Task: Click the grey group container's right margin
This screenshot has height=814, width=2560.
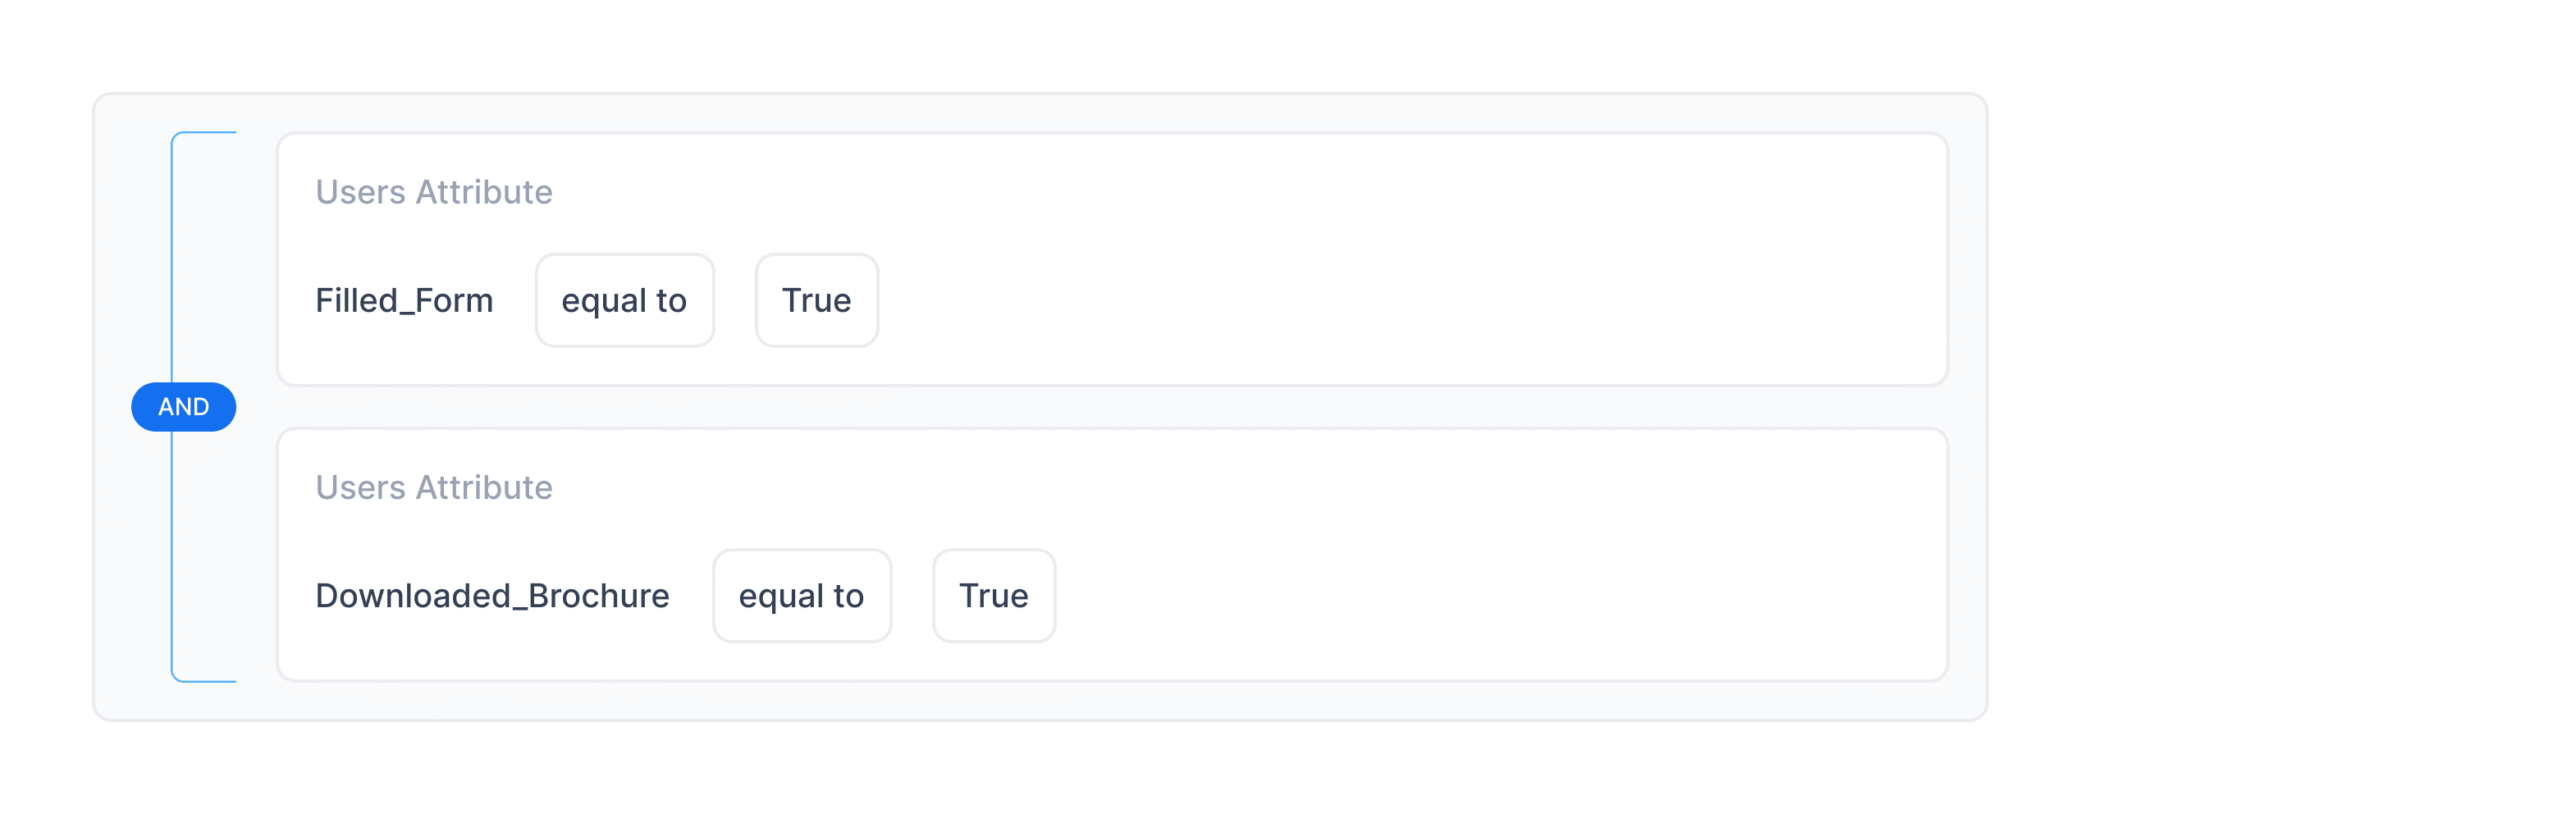Action: [x=1967, y=407]
